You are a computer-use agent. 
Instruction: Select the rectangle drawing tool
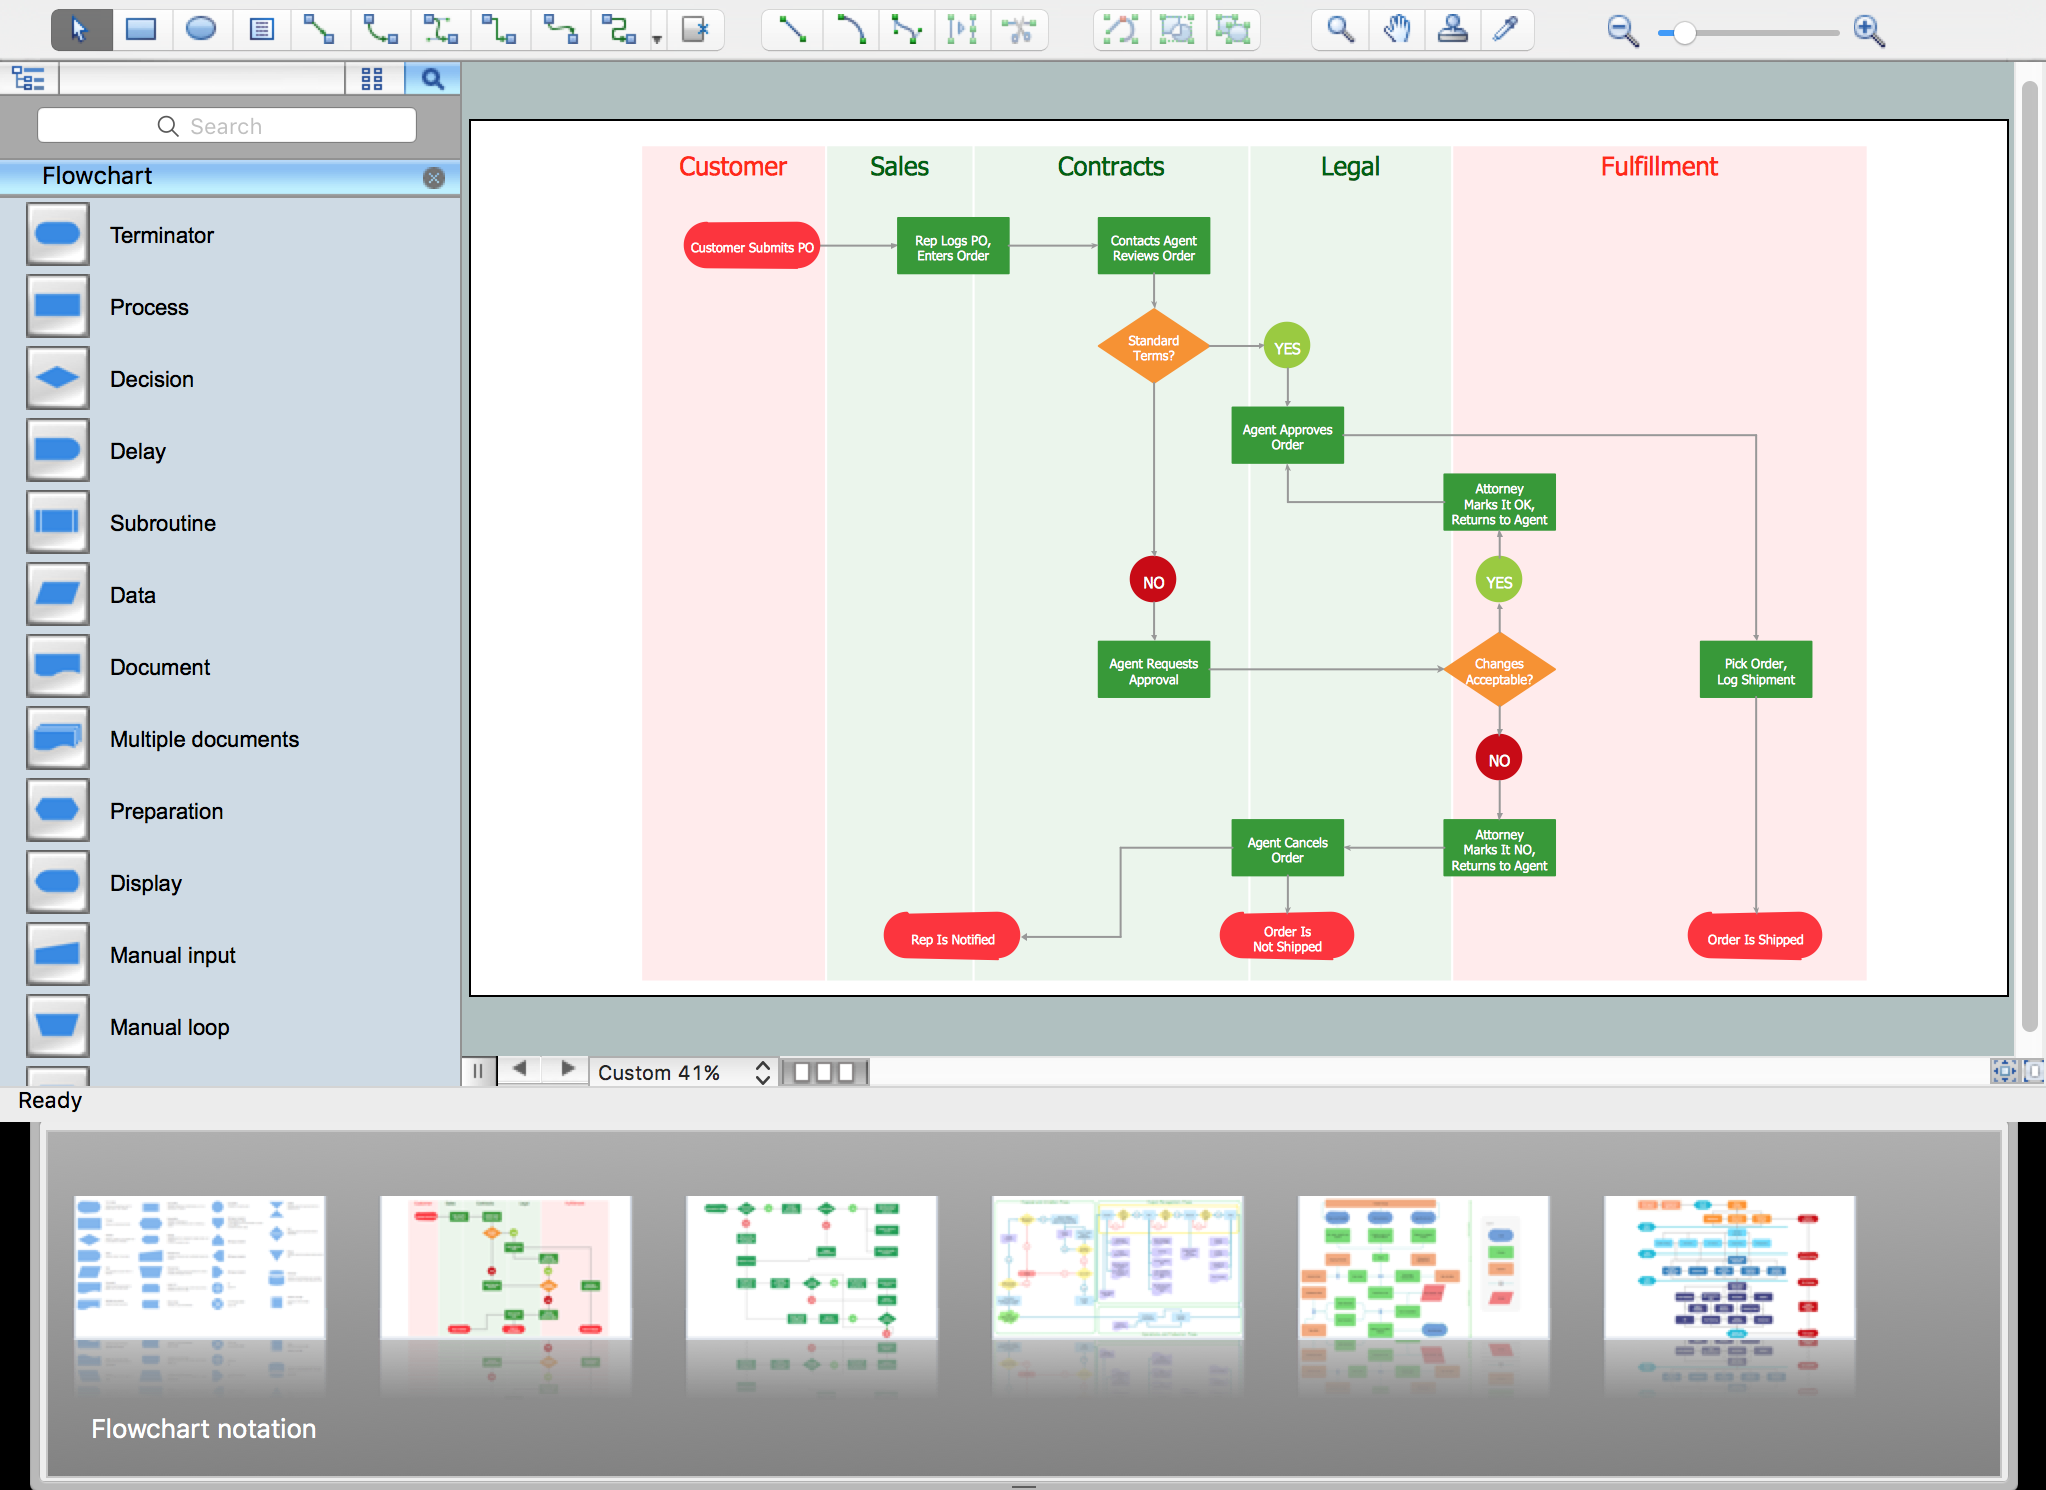141,30
